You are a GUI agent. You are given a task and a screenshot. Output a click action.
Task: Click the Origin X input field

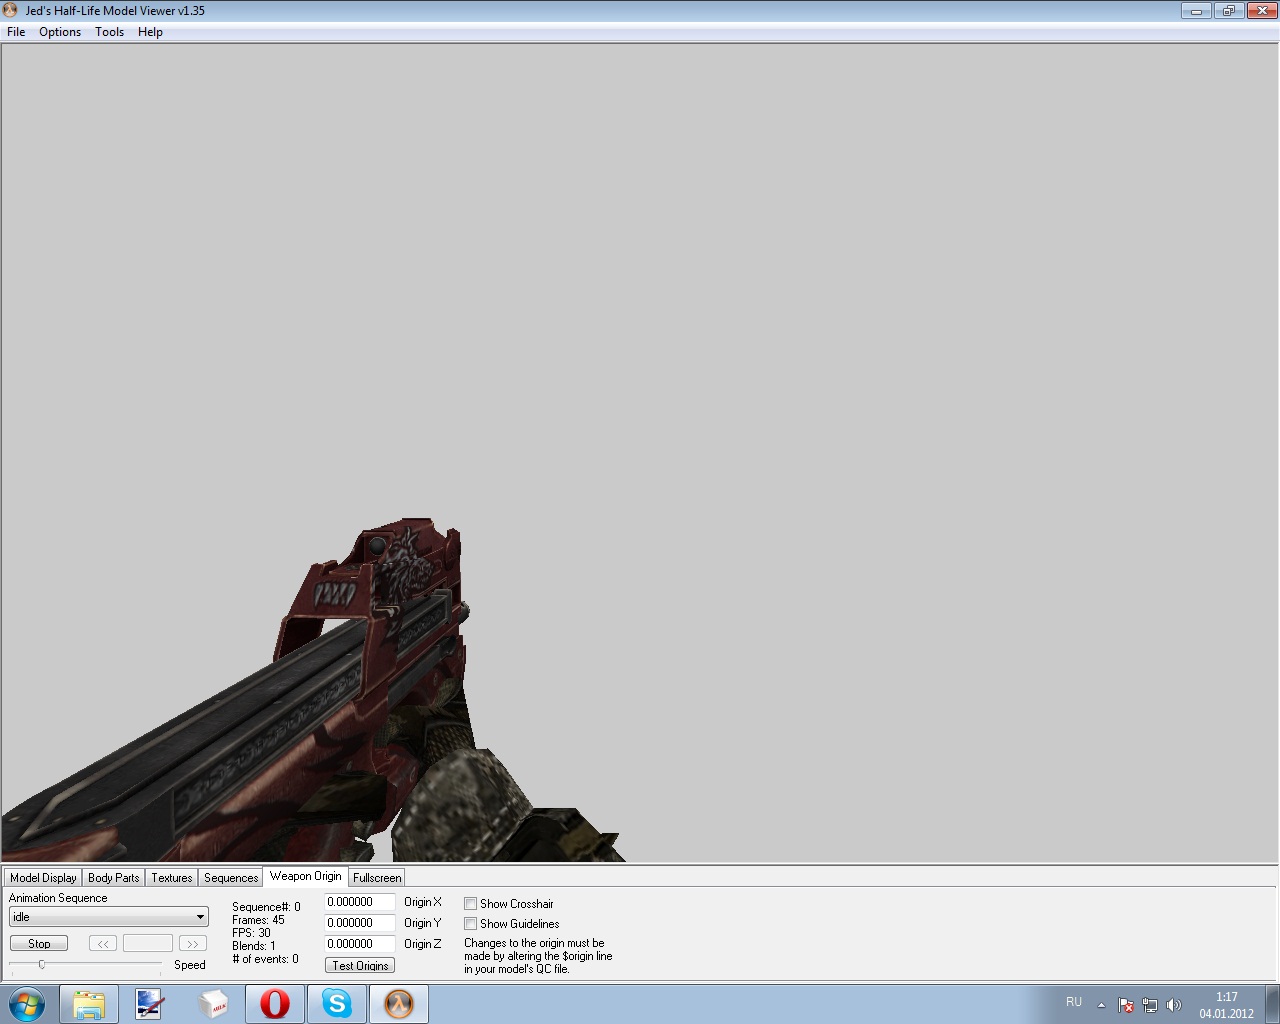[359, 902]
